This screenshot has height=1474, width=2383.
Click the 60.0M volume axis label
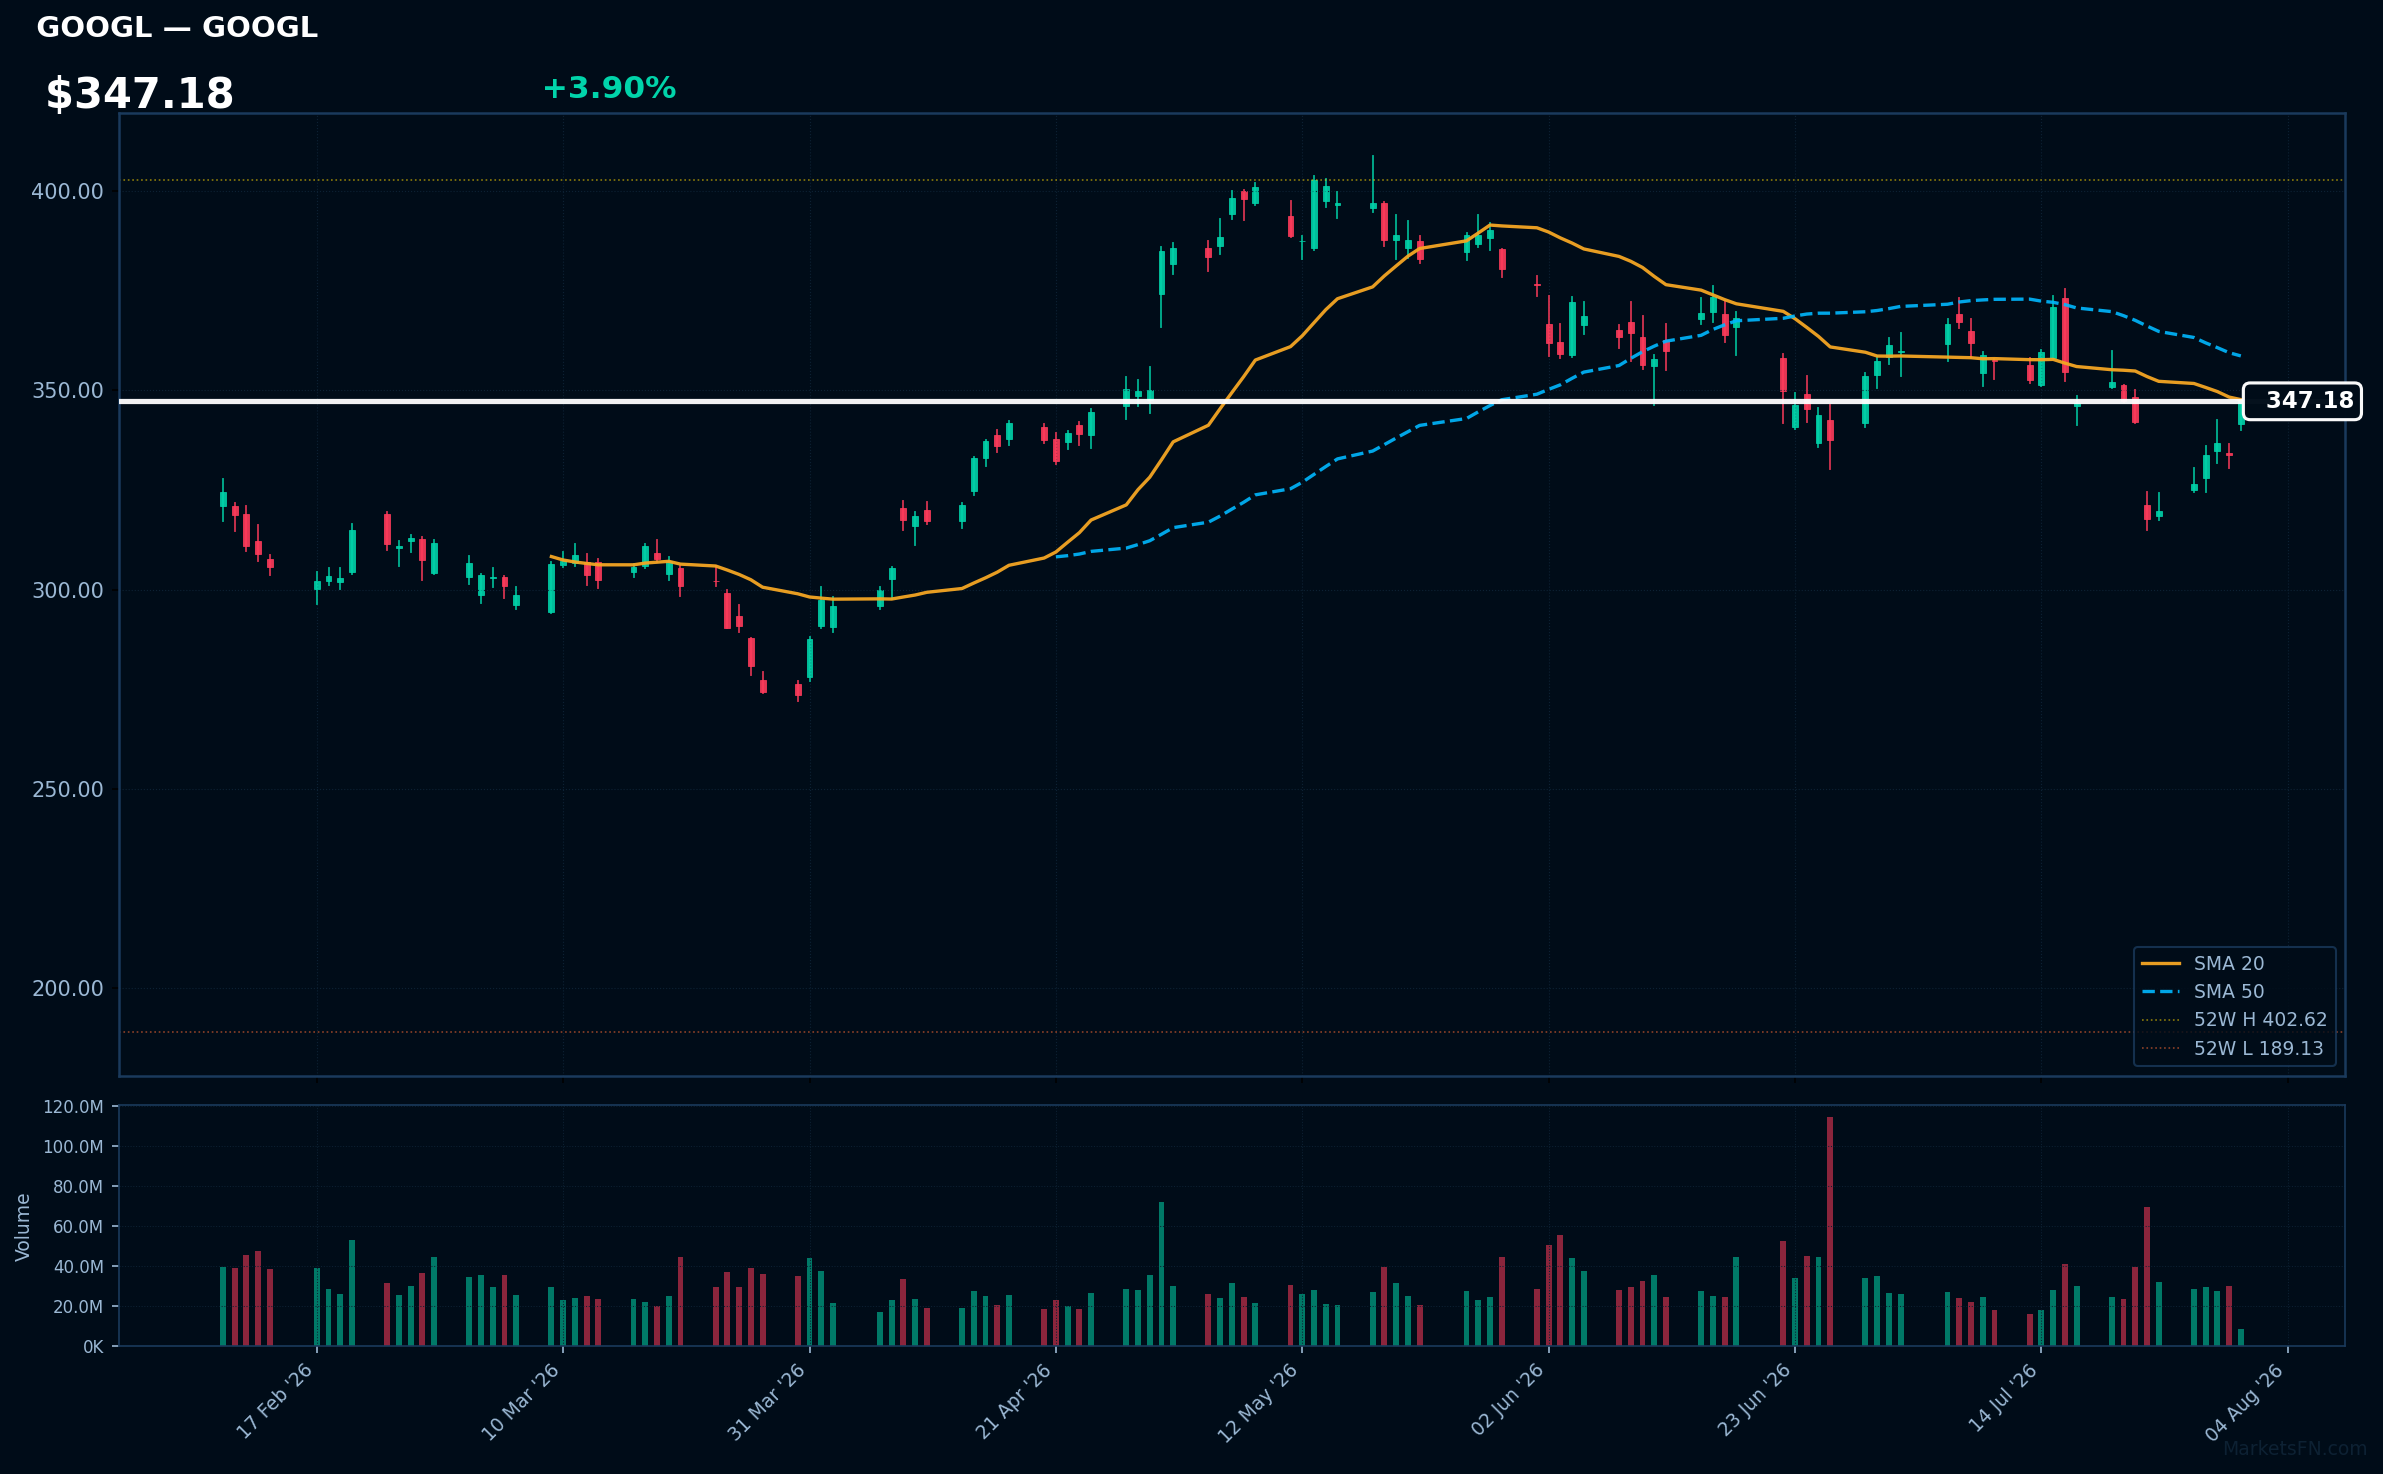(x=78, y=1227)
